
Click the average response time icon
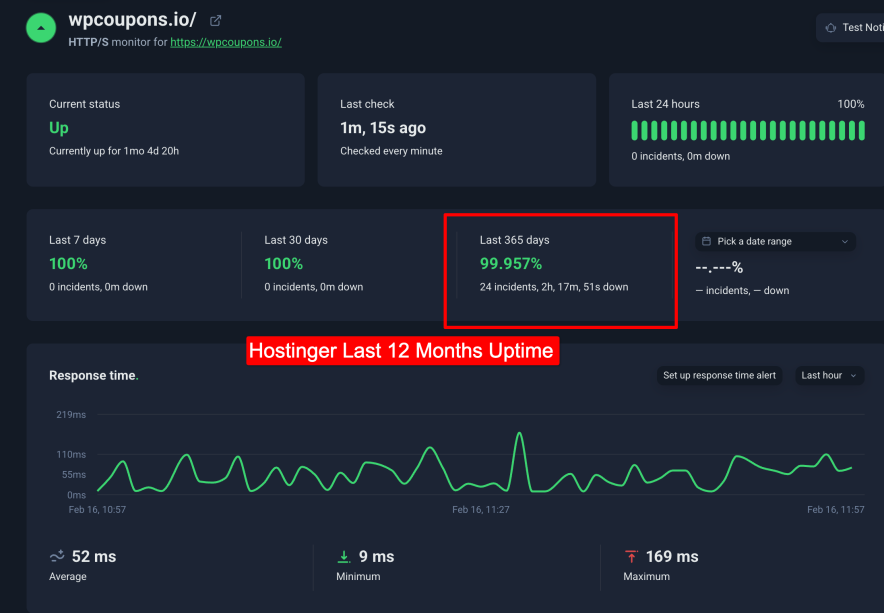point(55,555)
